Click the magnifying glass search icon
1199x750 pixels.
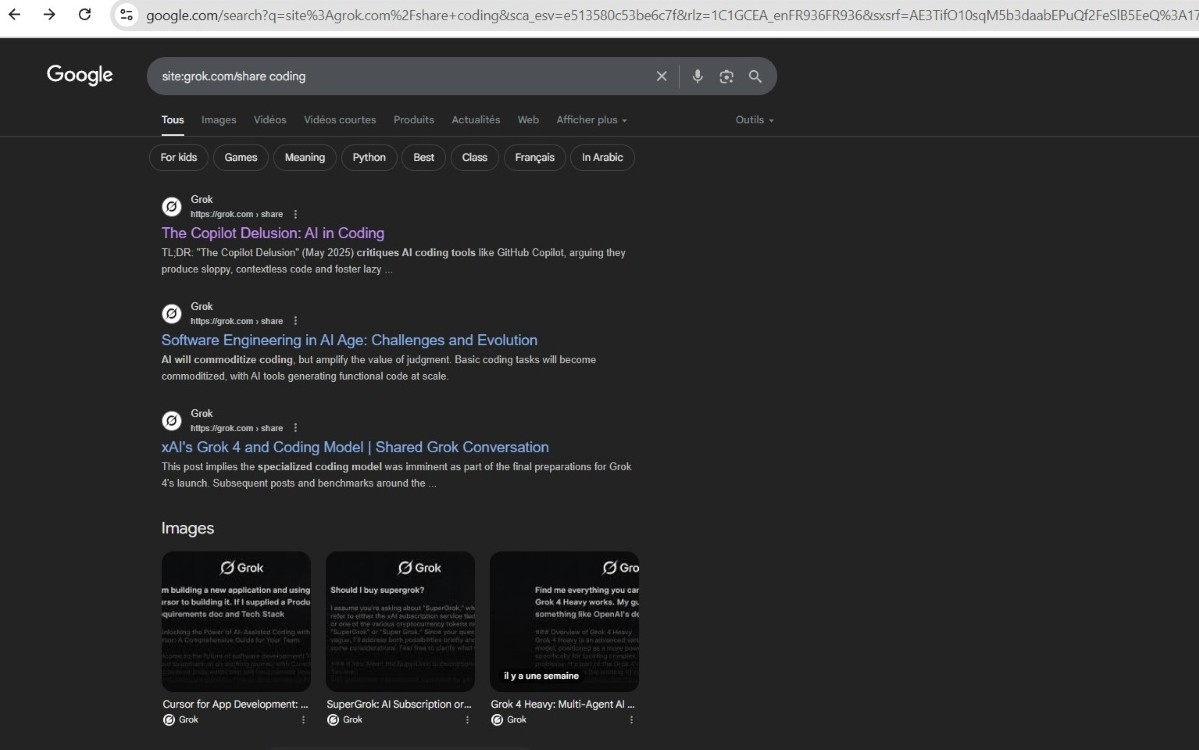pyautogui.click(x=755, y=76)
